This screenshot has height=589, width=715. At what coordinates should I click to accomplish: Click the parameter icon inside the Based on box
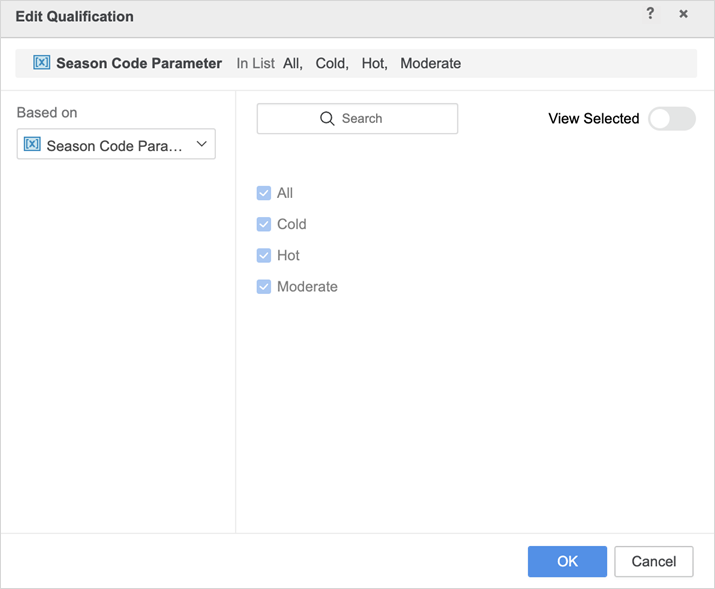[32, 145]
